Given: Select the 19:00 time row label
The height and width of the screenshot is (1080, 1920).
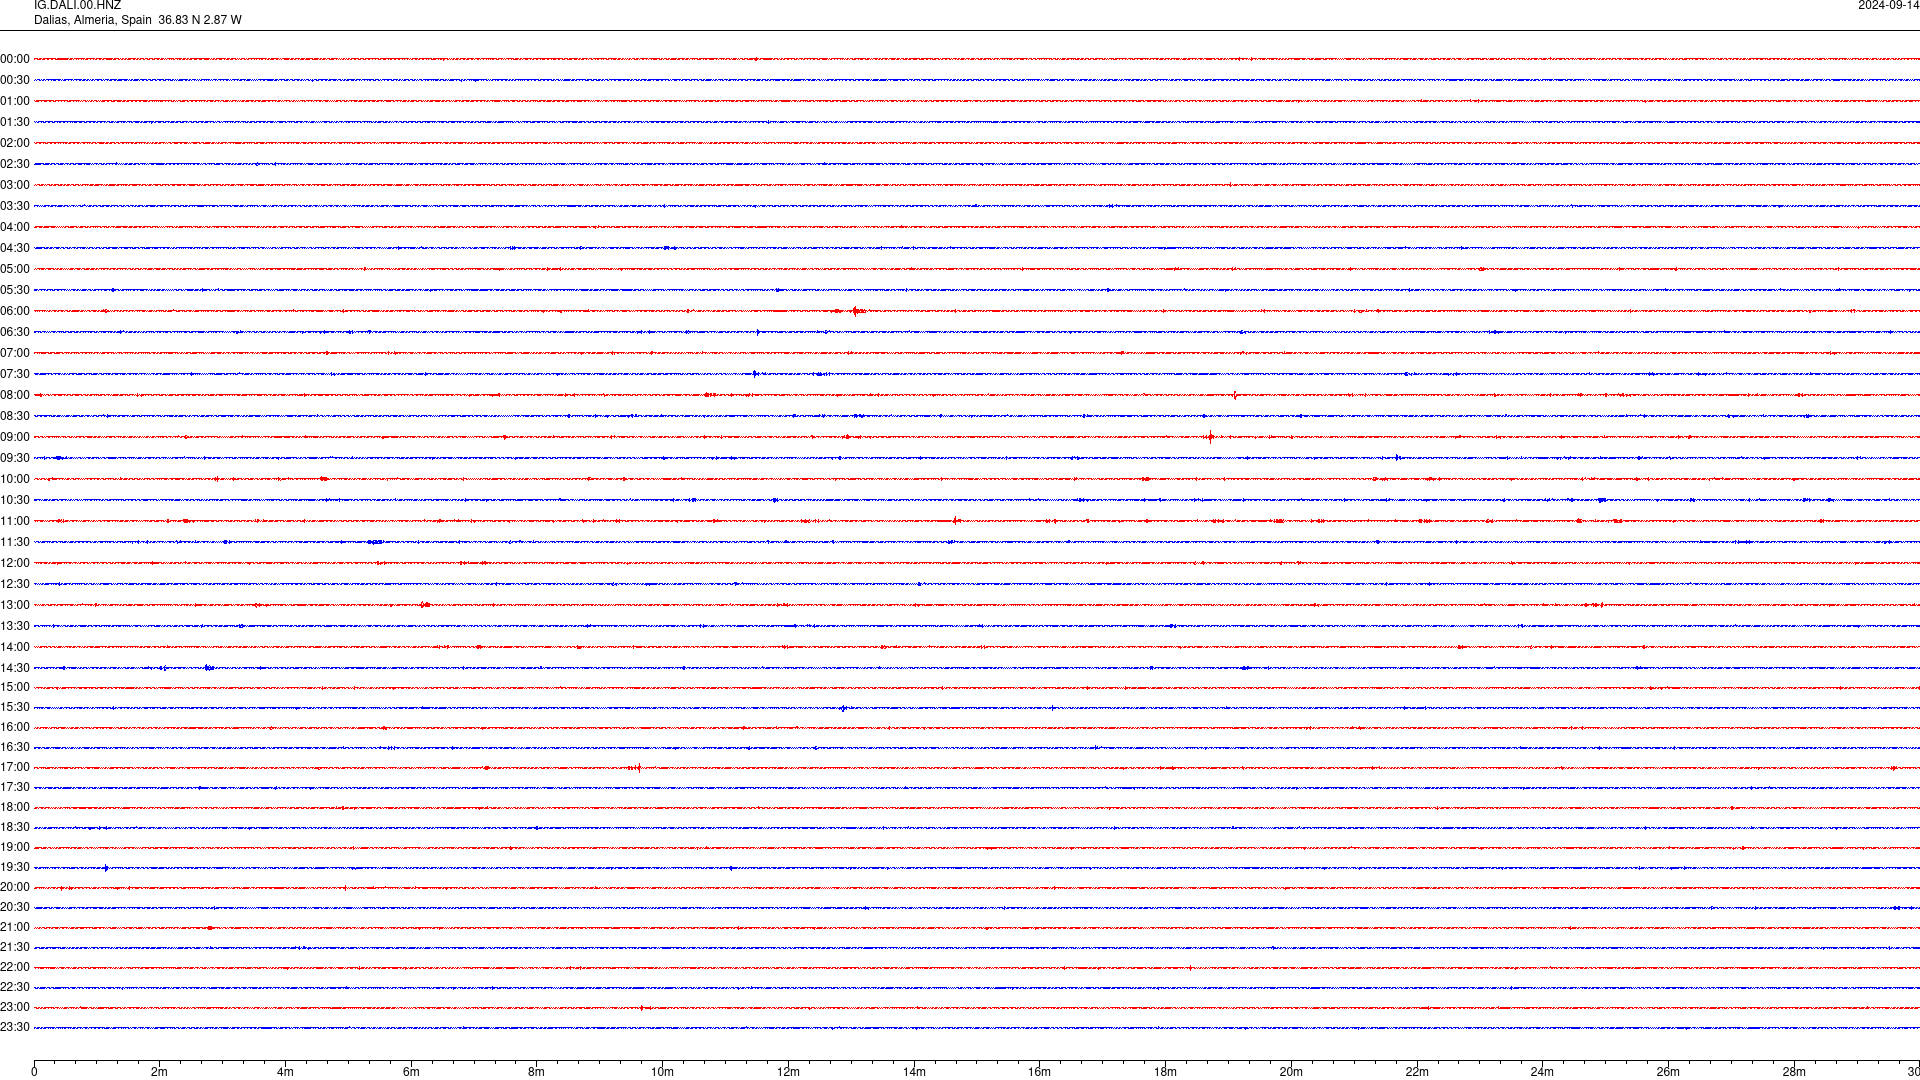Looking at the screenshot, I should coord(15,847).
